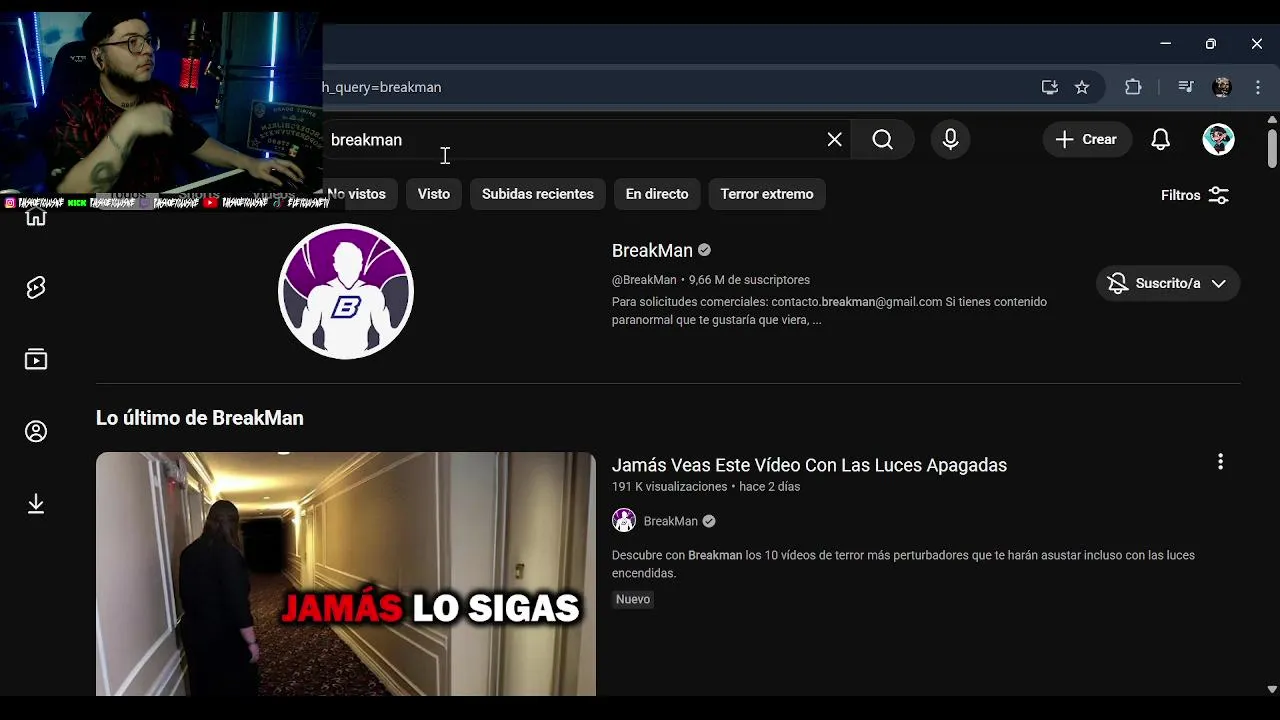Click the page scrollbar thumb
Screen dimensions: 1280x720
[1272, 148]
